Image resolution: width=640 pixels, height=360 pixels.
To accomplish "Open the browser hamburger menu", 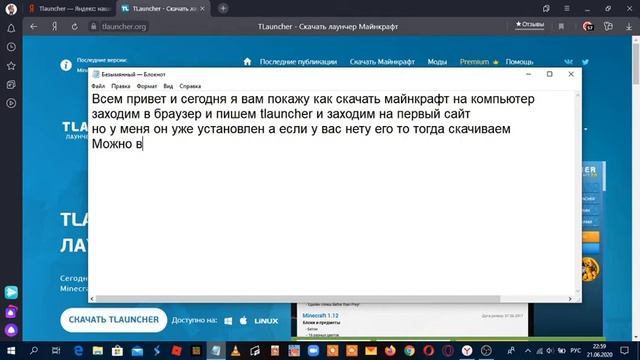I will [567, 9].
